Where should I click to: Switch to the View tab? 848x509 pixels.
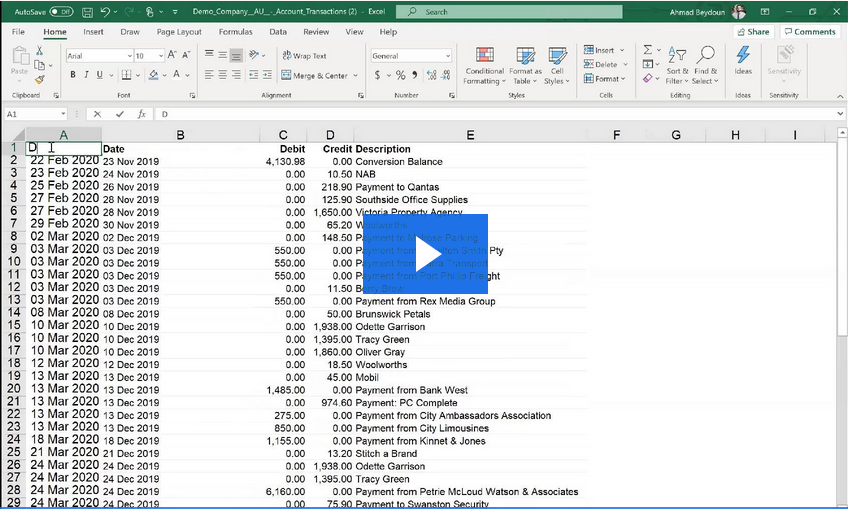click(354, 32)
